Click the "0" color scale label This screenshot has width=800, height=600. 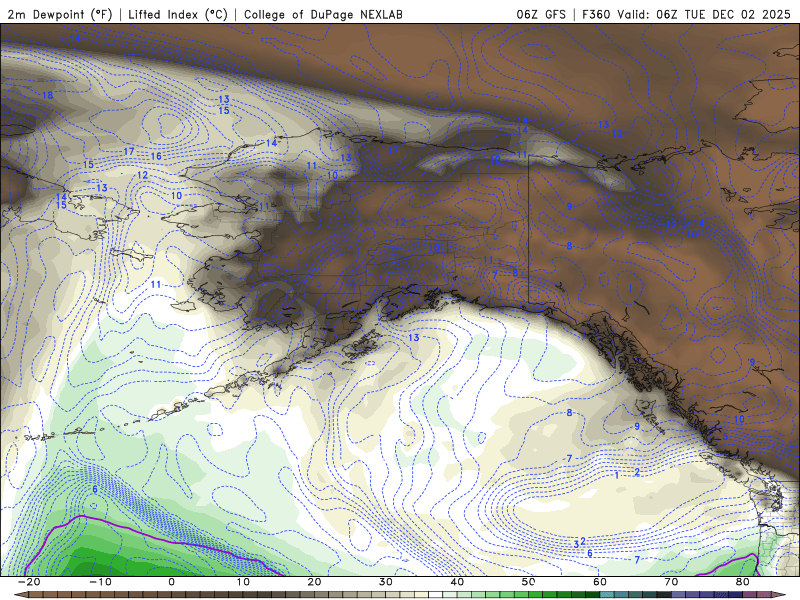(171, 582)
